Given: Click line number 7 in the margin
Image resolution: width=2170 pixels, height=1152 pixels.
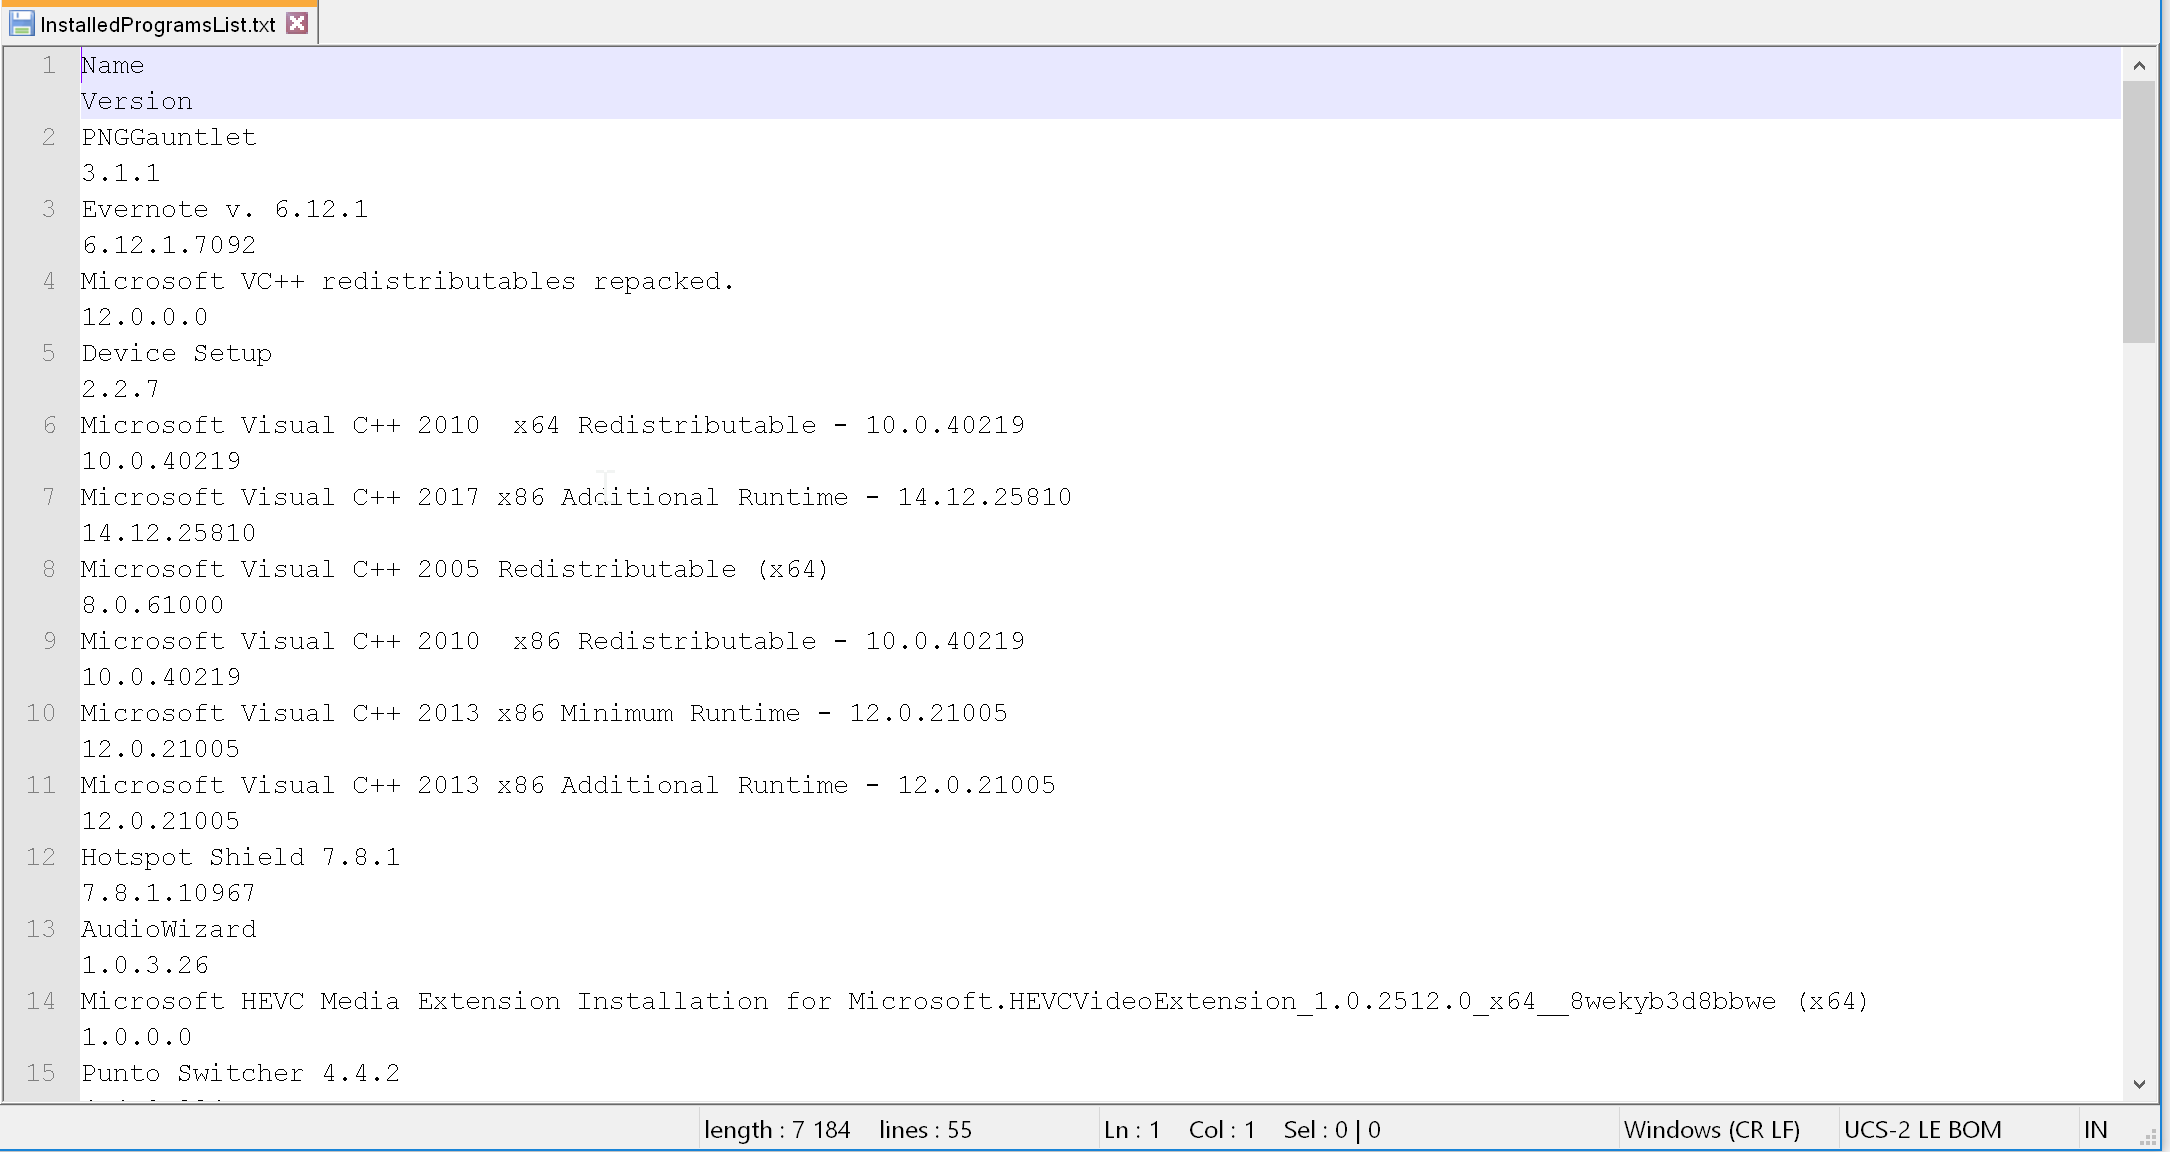Looking at the screenshot, I should point(48,497).
